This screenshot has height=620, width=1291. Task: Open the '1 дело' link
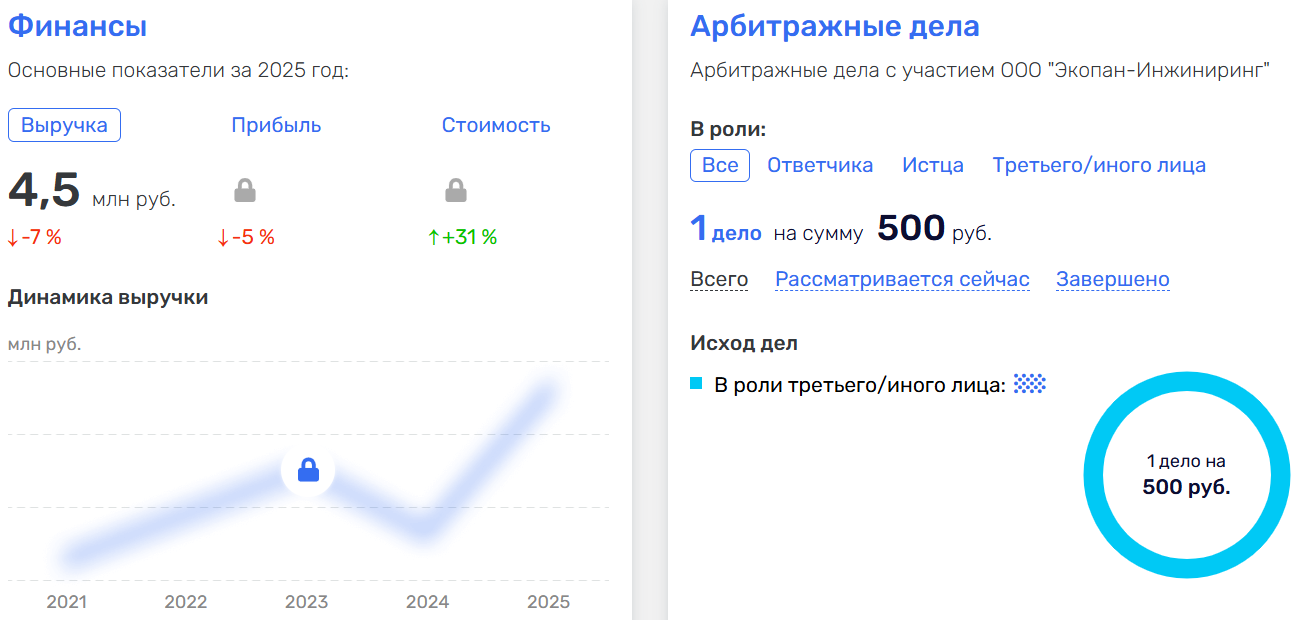point(726,230)
